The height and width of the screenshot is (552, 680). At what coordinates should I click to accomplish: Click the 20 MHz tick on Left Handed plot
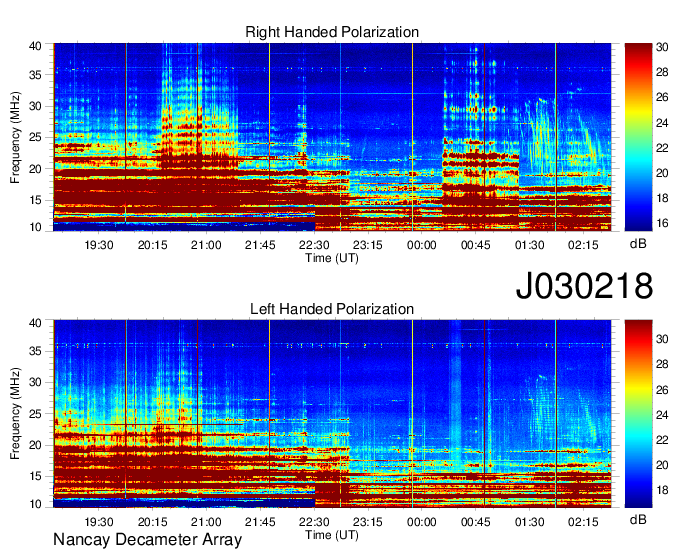click(x=35, y=445)
